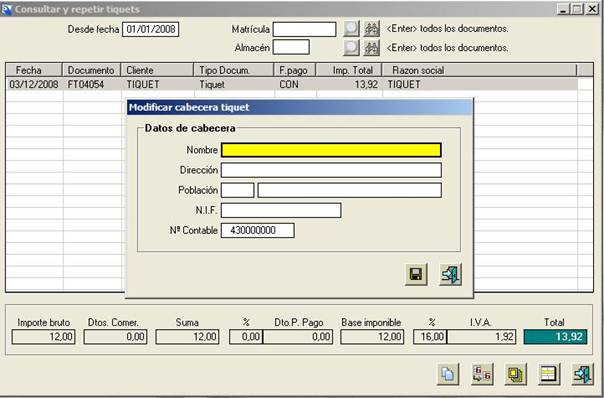Click the copy documents icon in bottom toolbar
604x398 pixels.
(x=448, y=374)
